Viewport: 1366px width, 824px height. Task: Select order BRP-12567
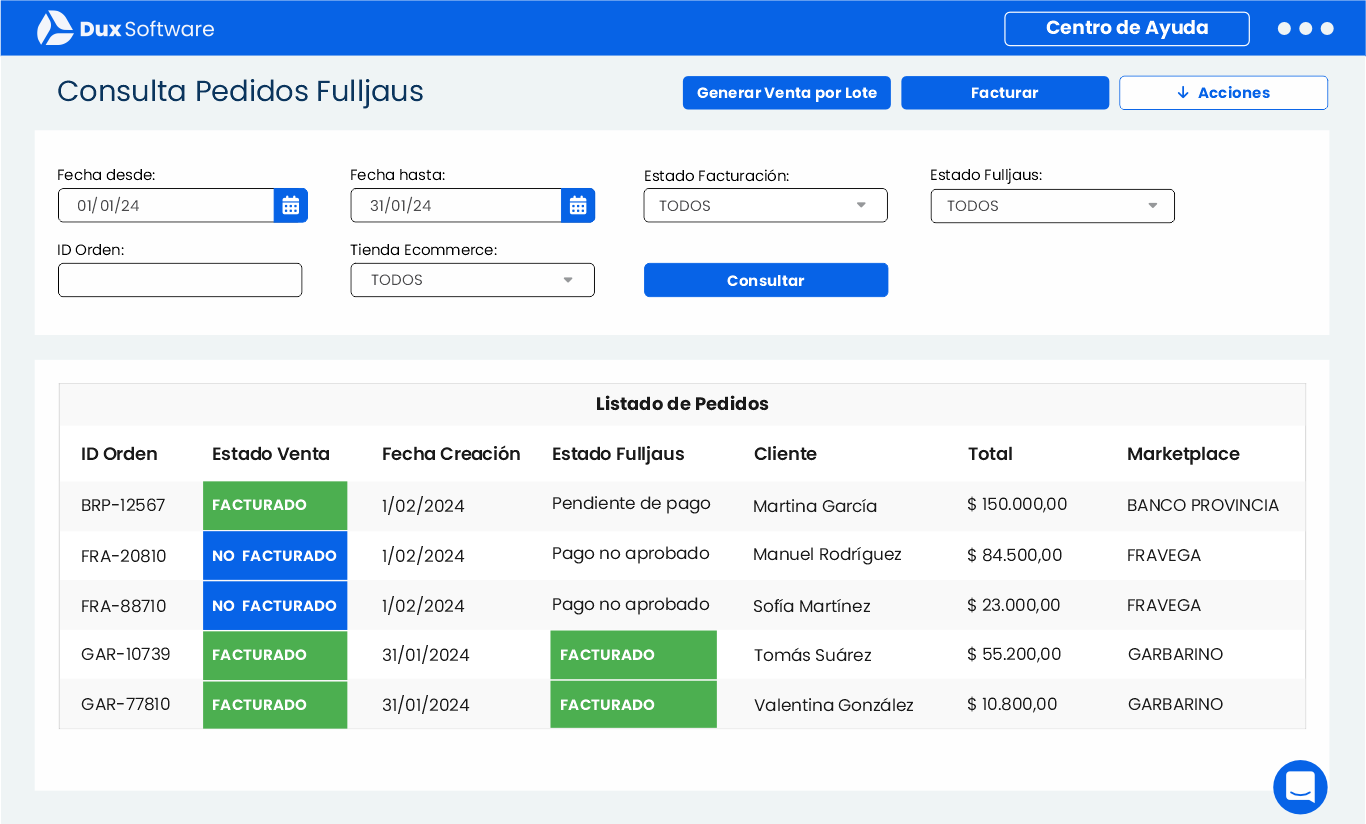click(123, 505)
